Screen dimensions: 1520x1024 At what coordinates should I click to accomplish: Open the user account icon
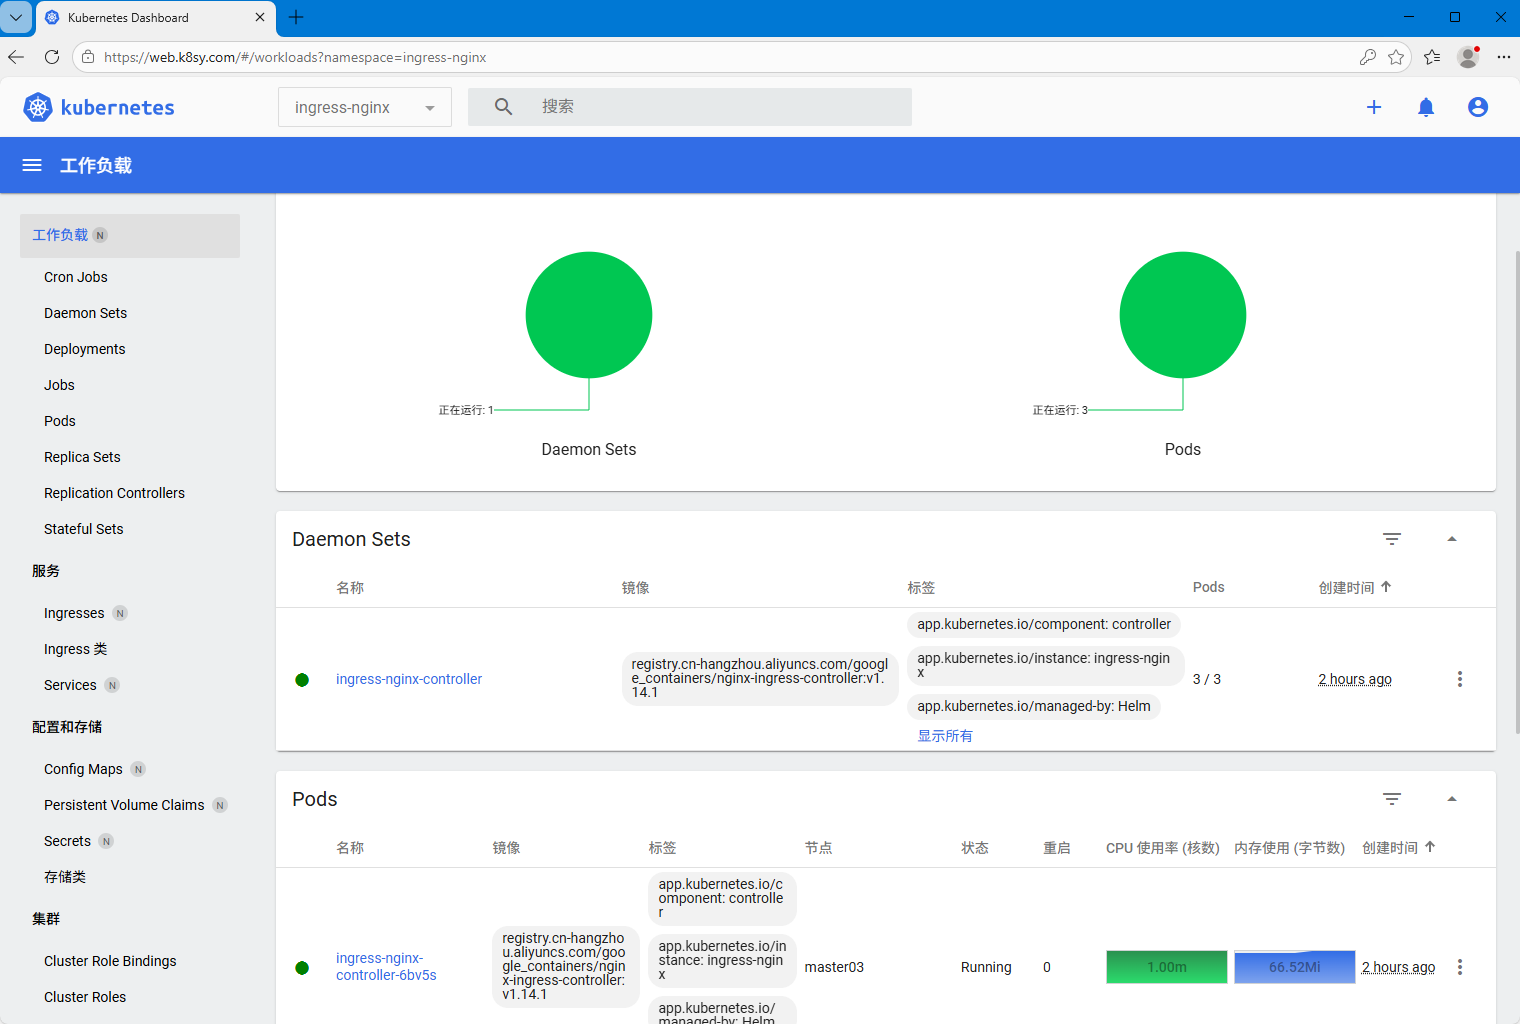coord(1478,107)
